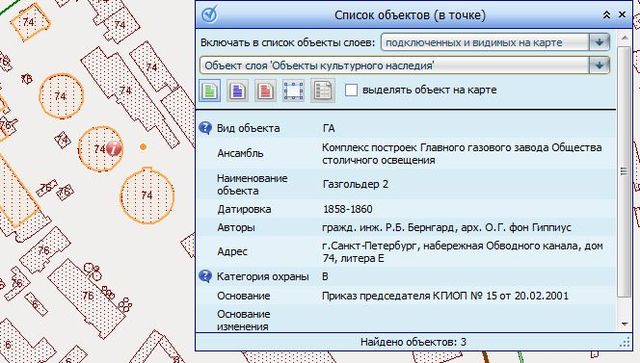Open the Объект слоя dropdown arrow
The height and width of the screenshot is (363, 640).
tap(599, 65)
